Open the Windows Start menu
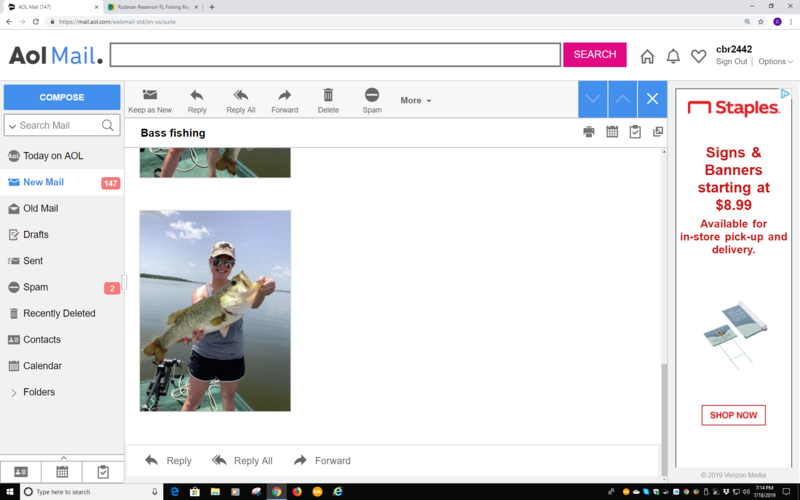 click(x=10, y=492)
